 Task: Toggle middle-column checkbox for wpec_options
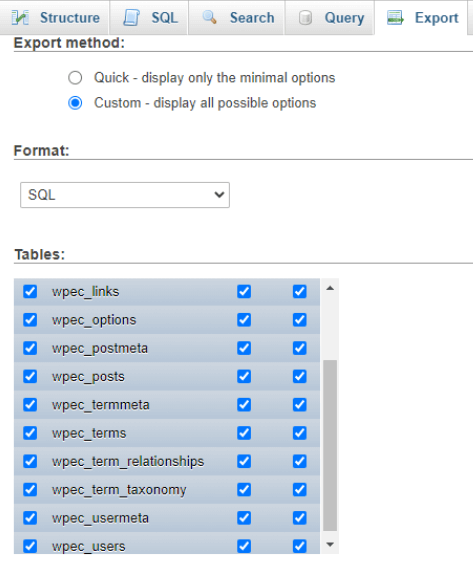244,320
